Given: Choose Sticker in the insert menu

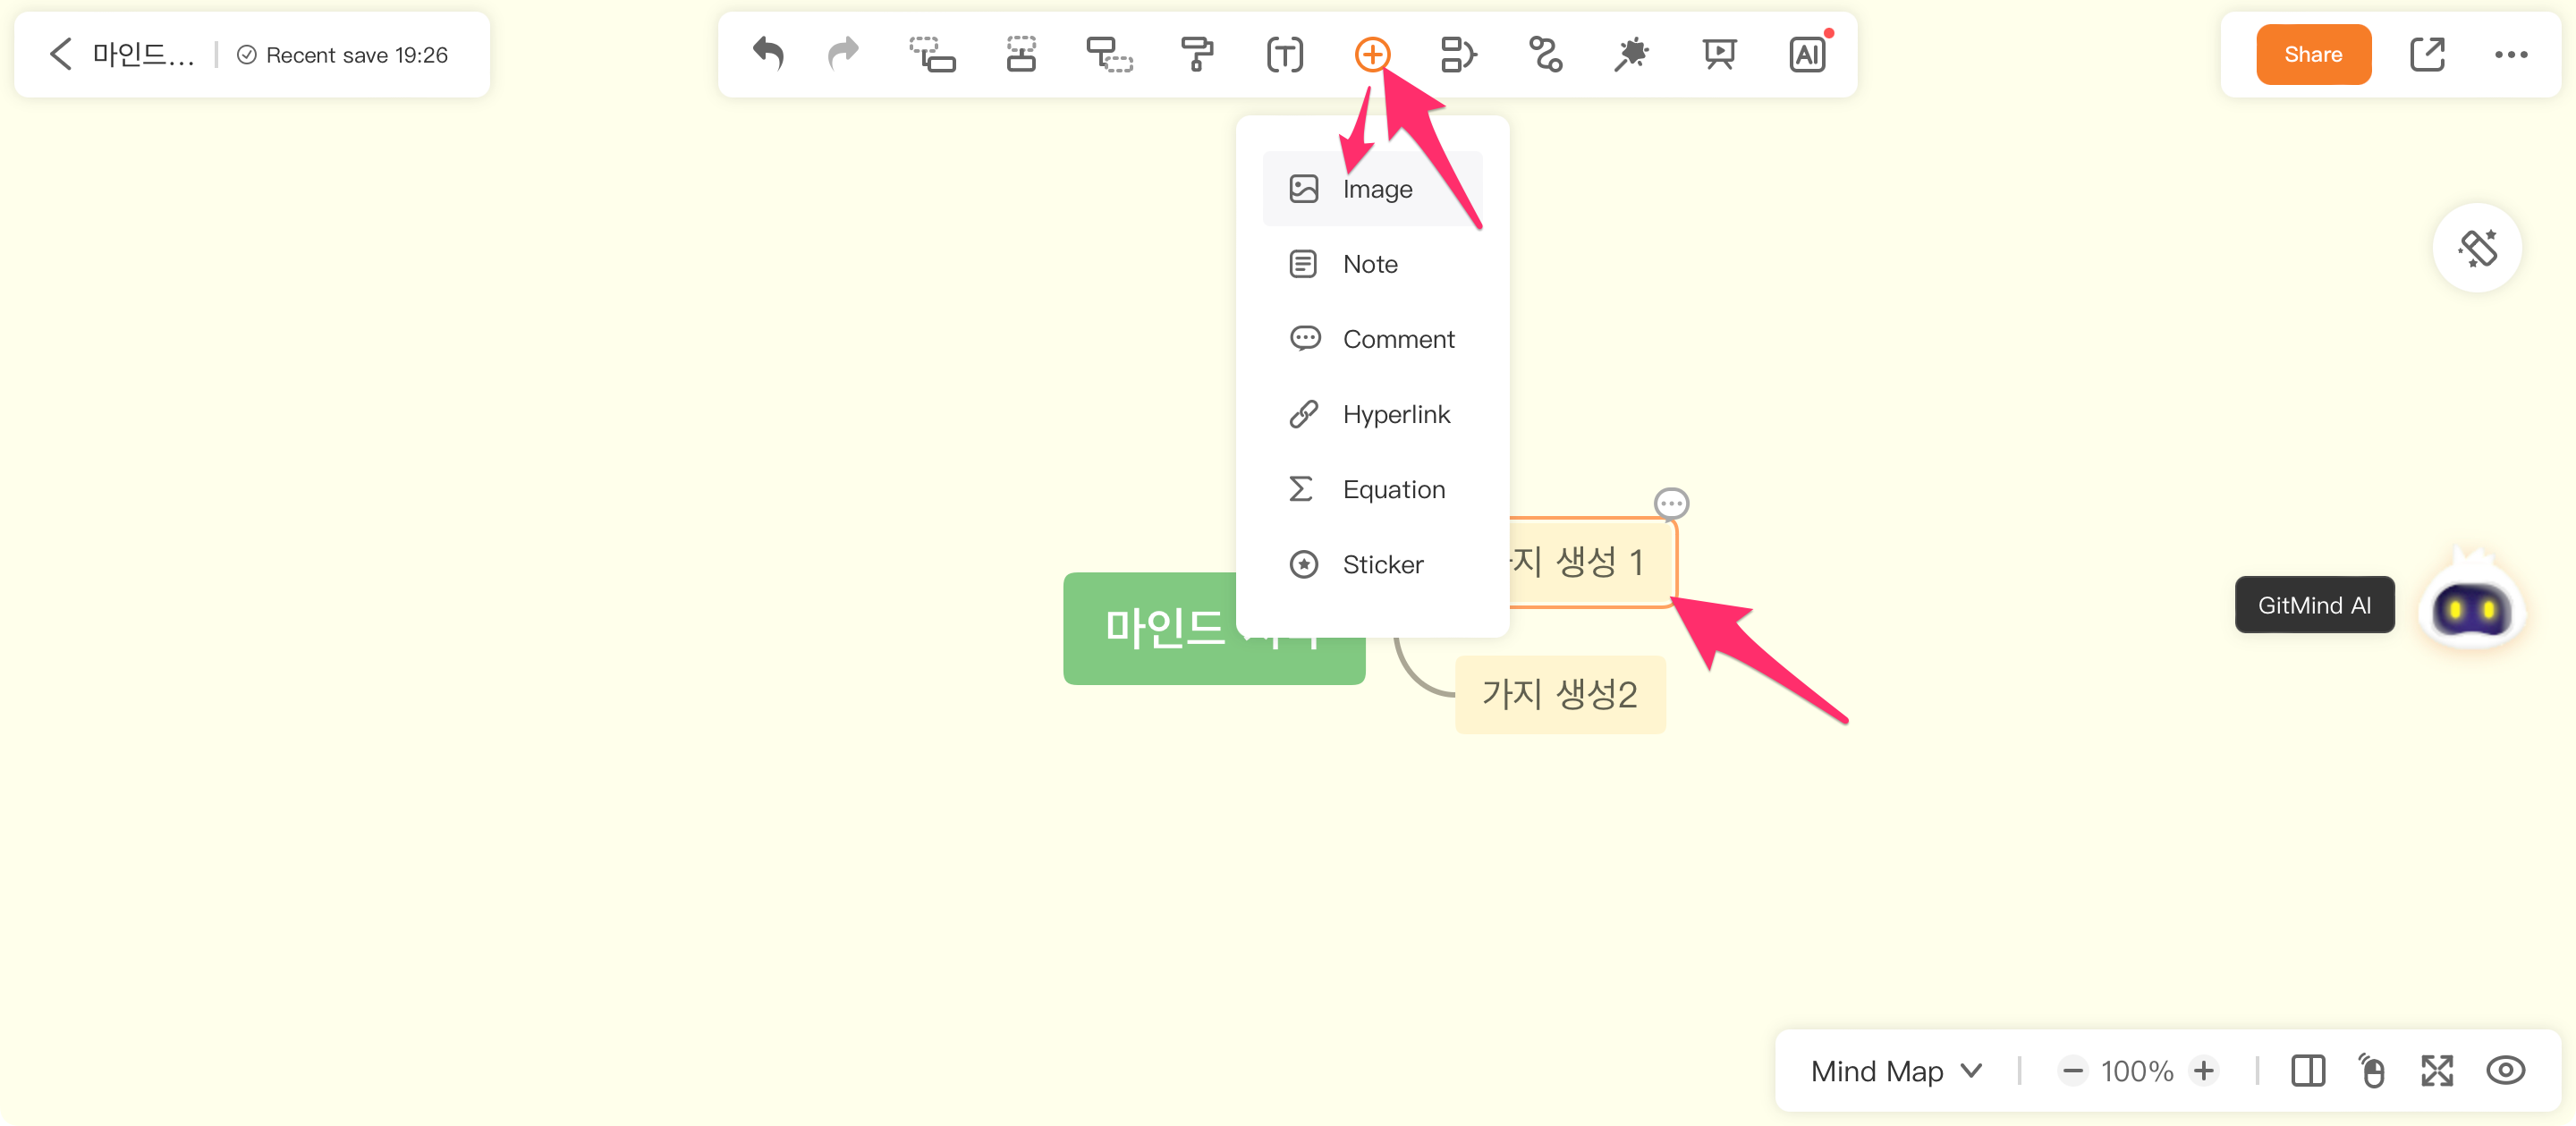Looking at the screenshot, I should (1382, 564).
